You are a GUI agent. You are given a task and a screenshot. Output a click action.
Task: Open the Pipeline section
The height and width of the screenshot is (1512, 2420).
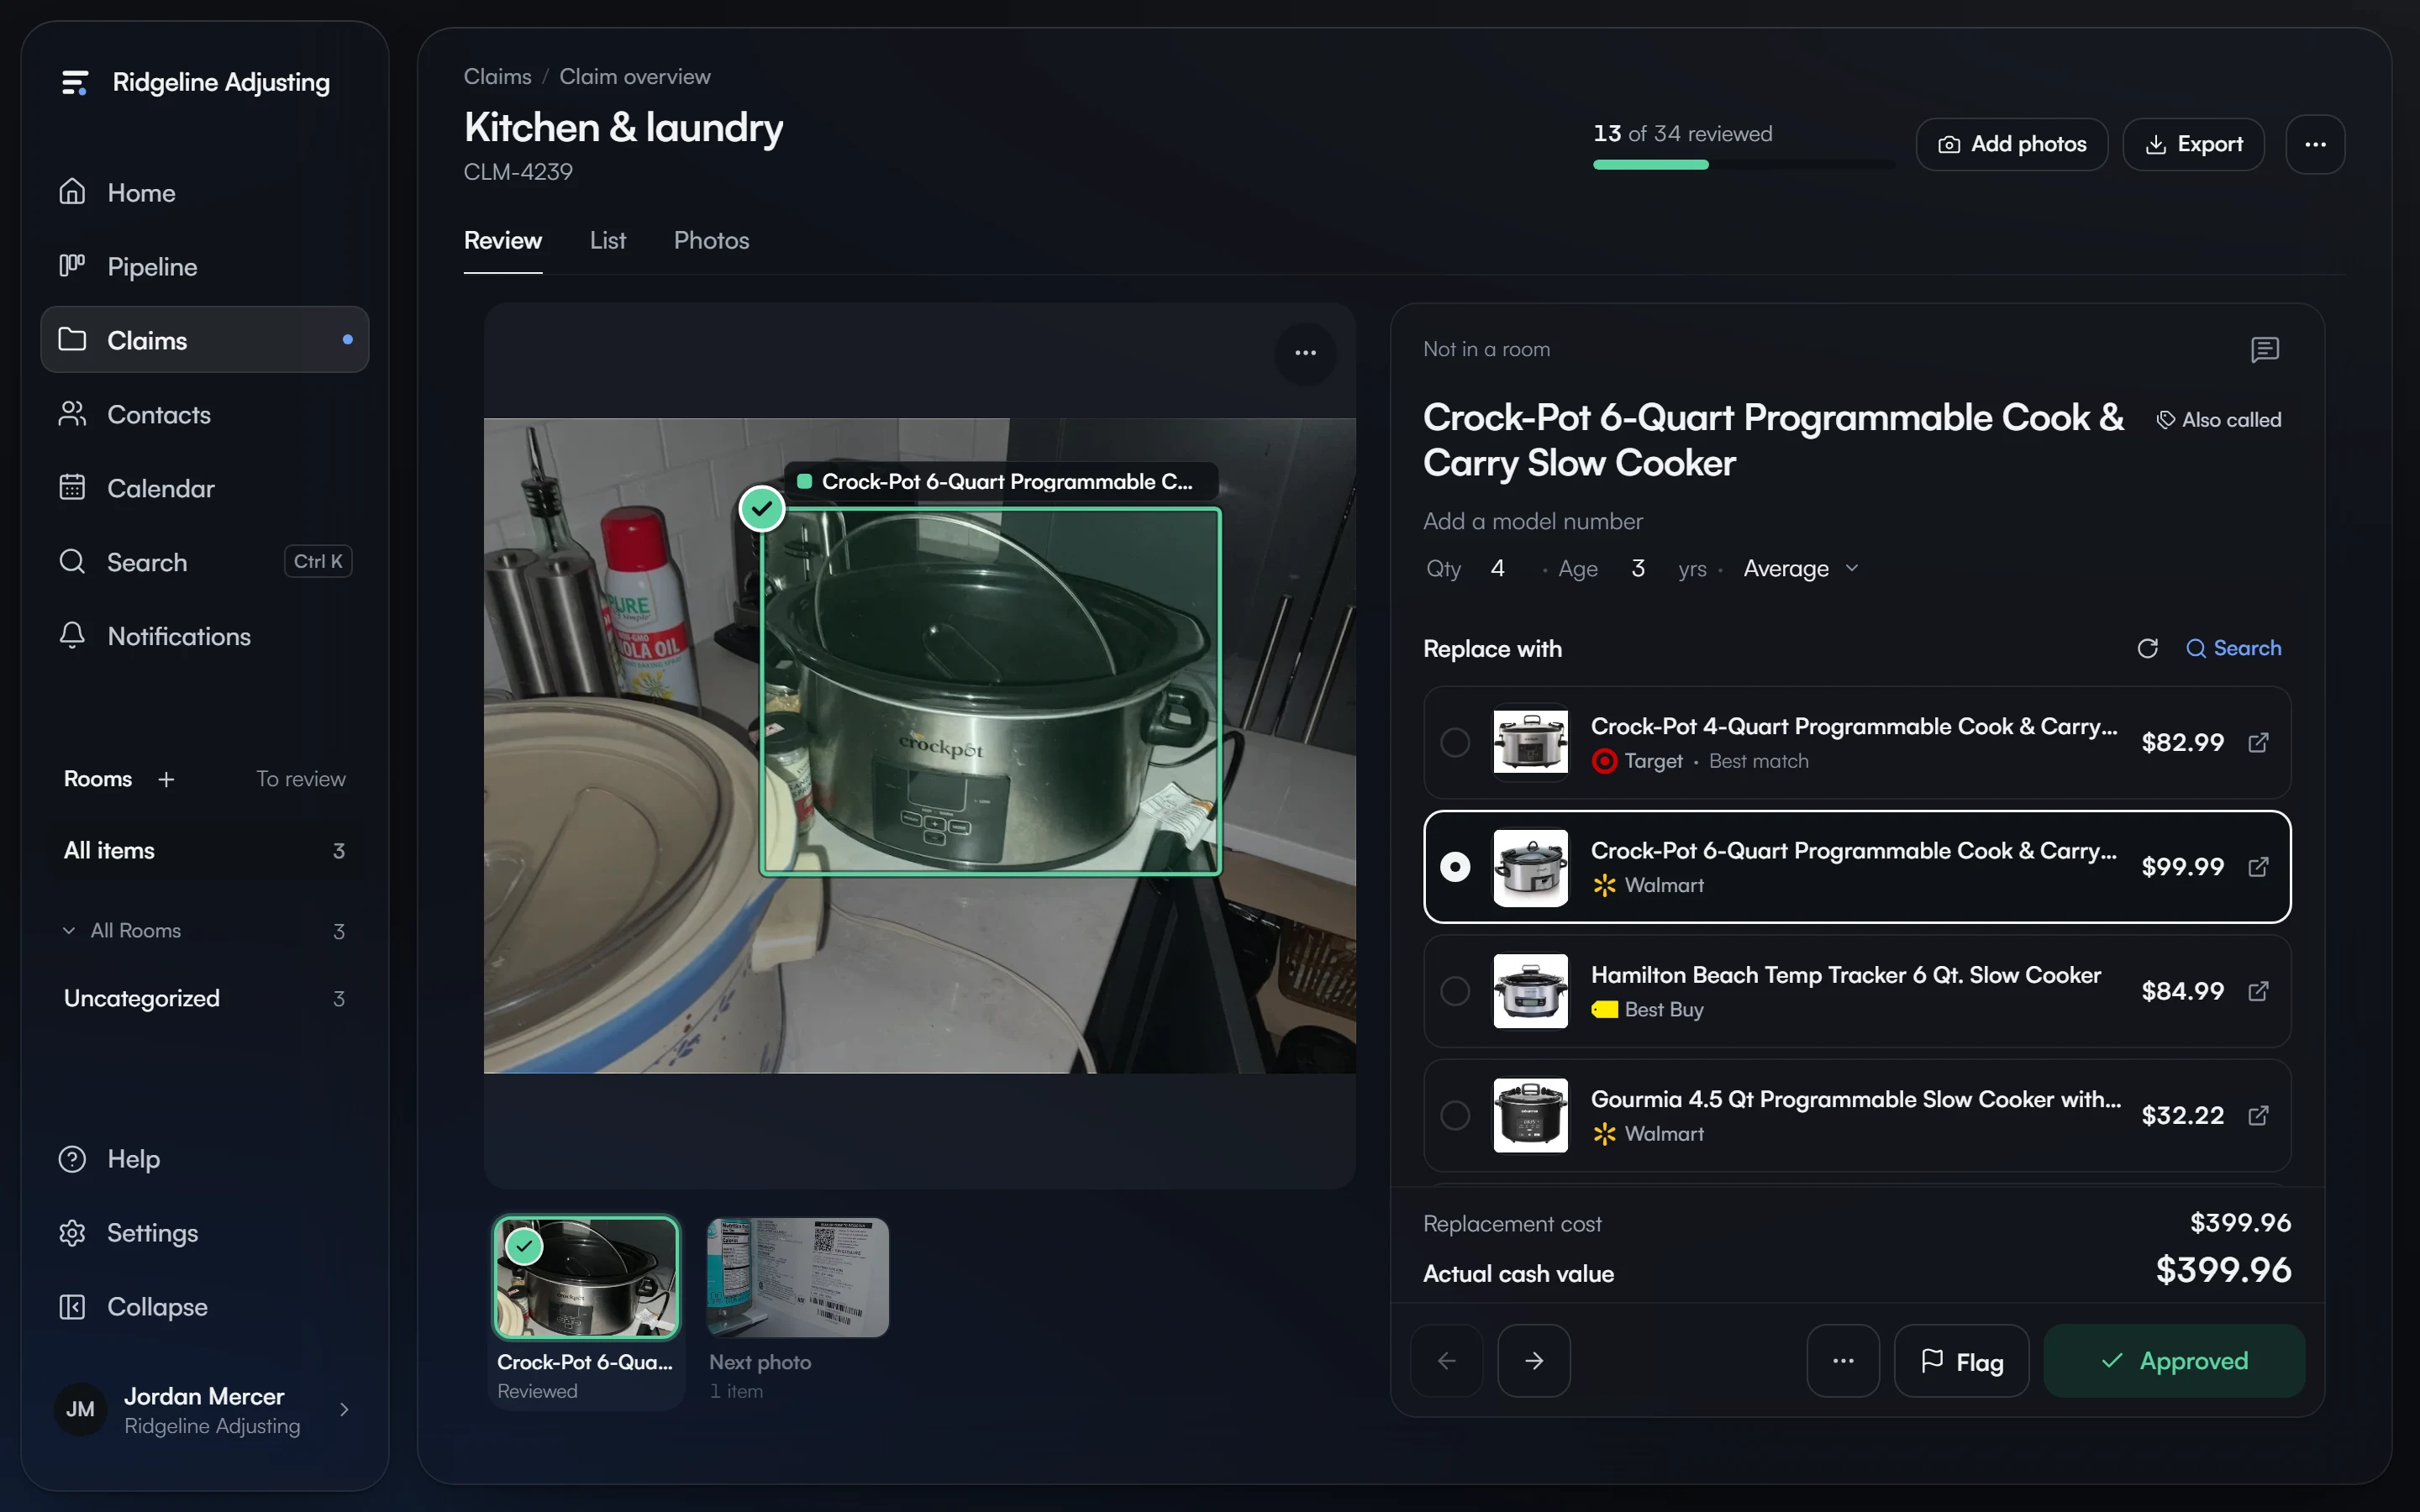(x=204, y=266)
